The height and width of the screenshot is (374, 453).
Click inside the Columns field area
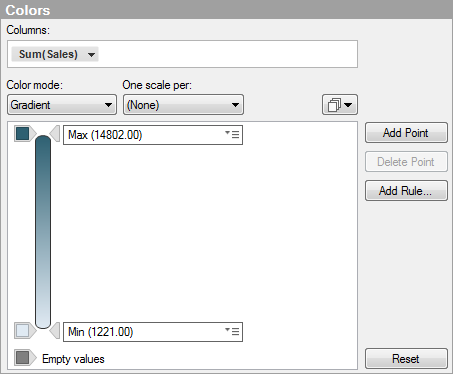tap(182, 54)
